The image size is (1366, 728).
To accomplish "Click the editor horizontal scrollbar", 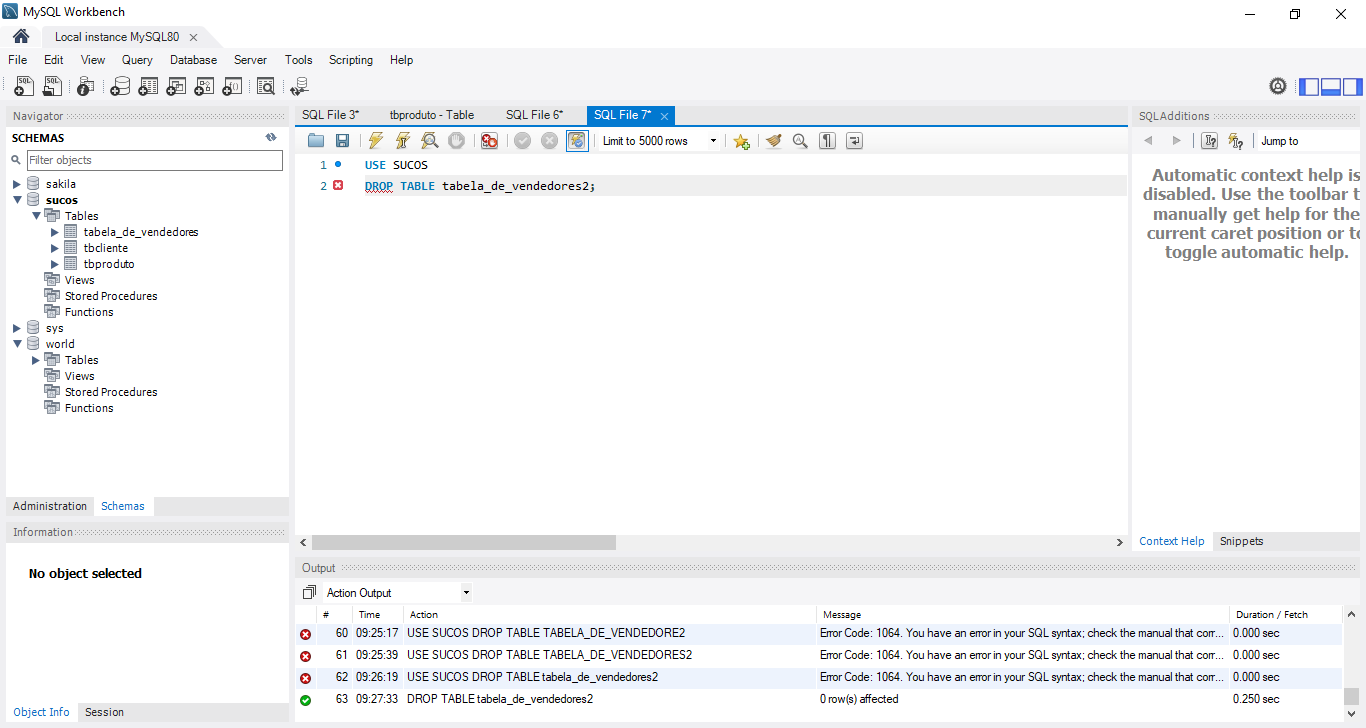I will click(464, 542).
